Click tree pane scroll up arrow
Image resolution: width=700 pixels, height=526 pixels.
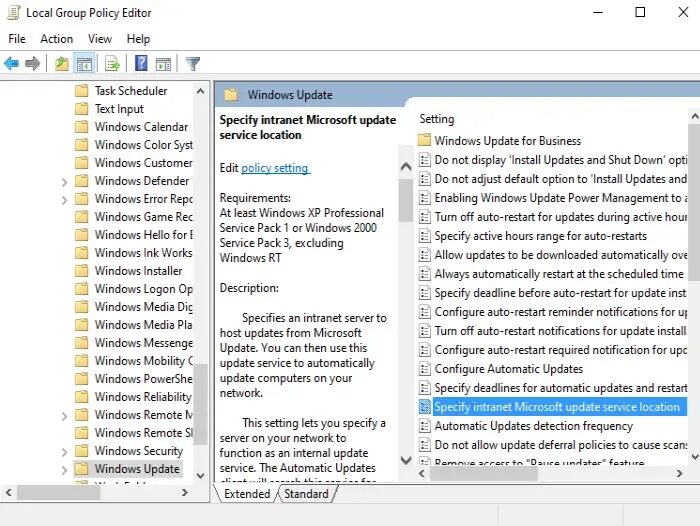[200, 91]
